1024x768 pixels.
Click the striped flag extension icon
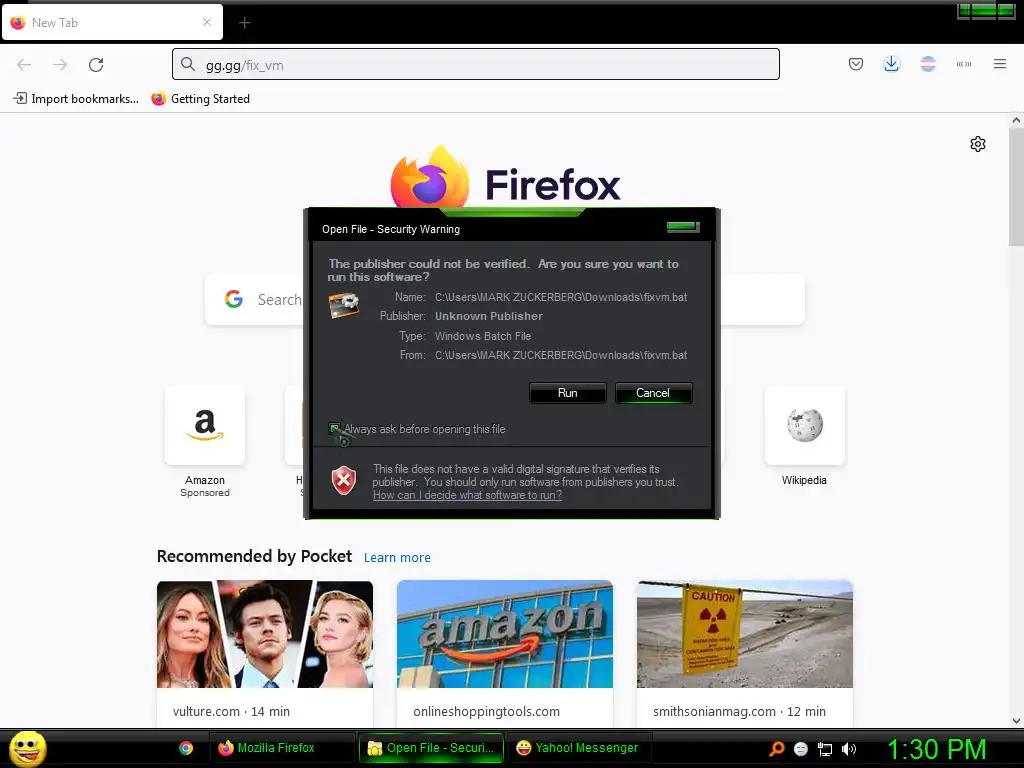pyautogui.click(x=927, y=64)
